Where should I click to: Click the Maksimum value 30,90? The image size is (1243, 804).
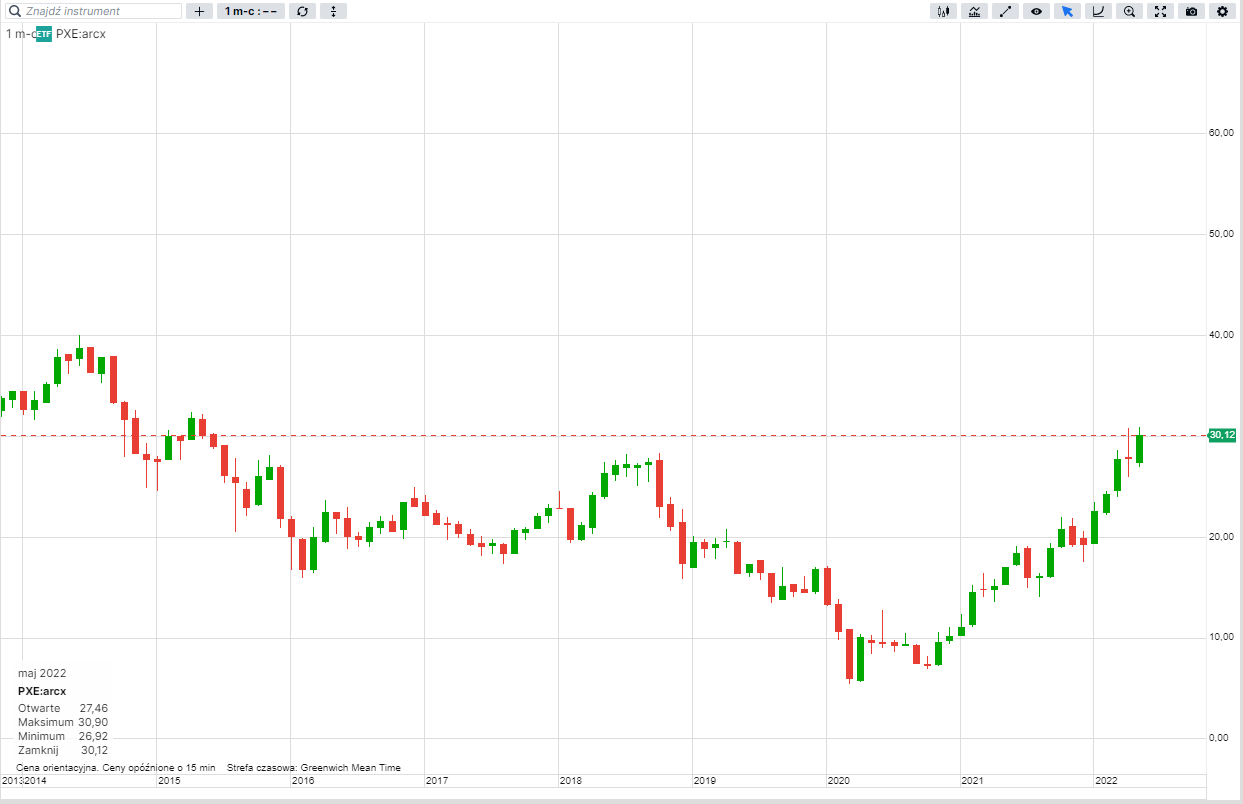coord(93,722)
